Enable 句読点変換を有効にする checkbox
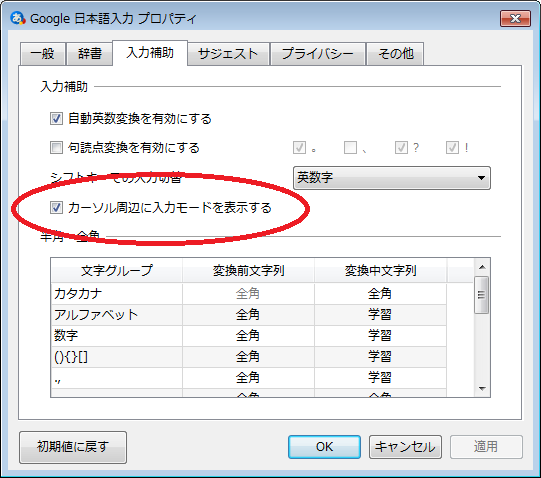Image resolution: width=541 pixels, height=478 pixels. point(56,148)
